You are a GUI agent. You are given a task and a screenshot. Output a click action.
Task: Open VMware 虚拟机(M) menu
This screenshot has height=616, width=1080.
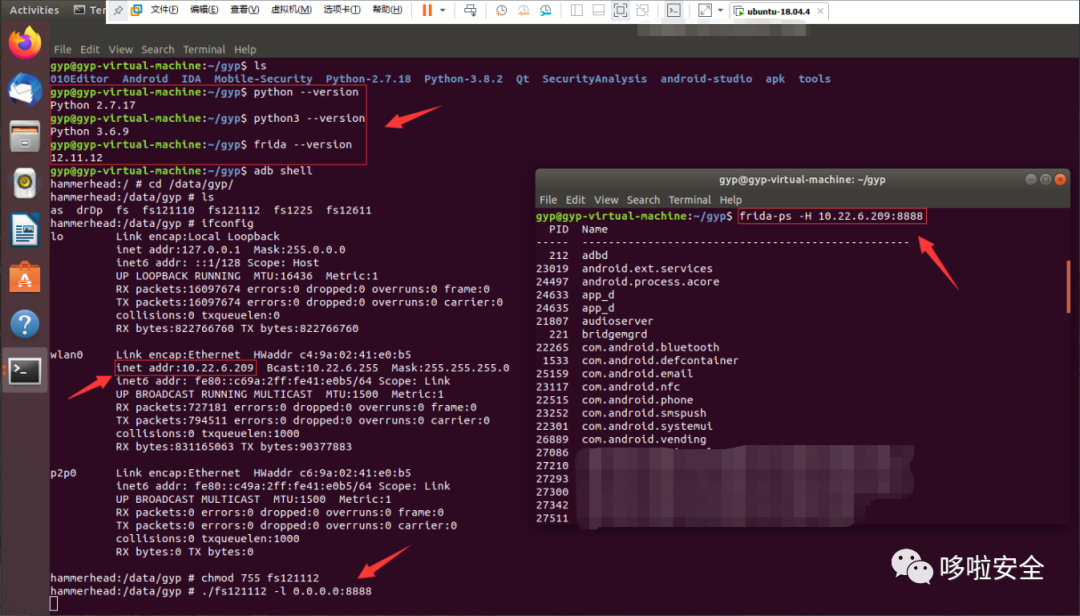coord(291,10)
